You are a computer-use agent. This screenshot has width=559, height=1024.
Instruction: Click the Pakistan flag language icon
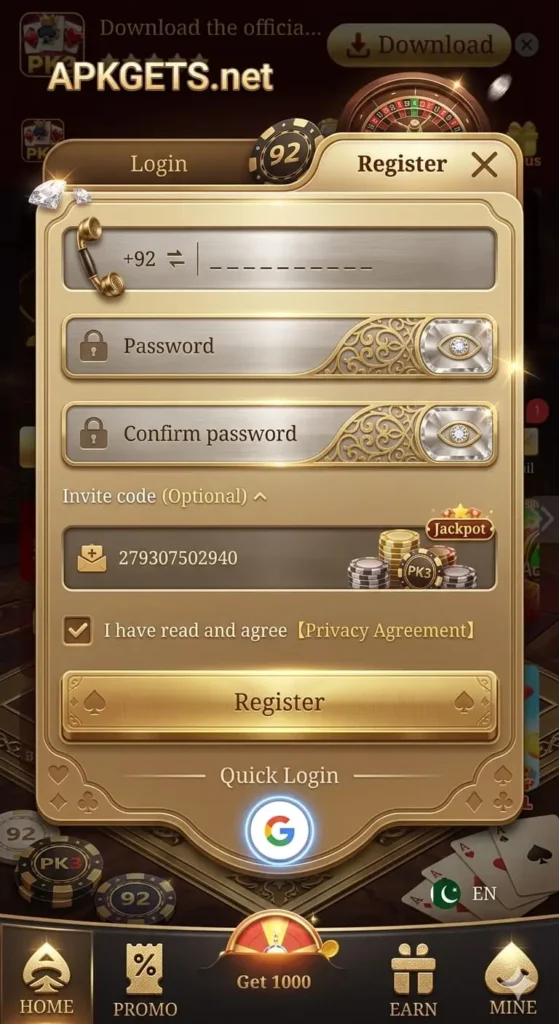tap(445, 893)
